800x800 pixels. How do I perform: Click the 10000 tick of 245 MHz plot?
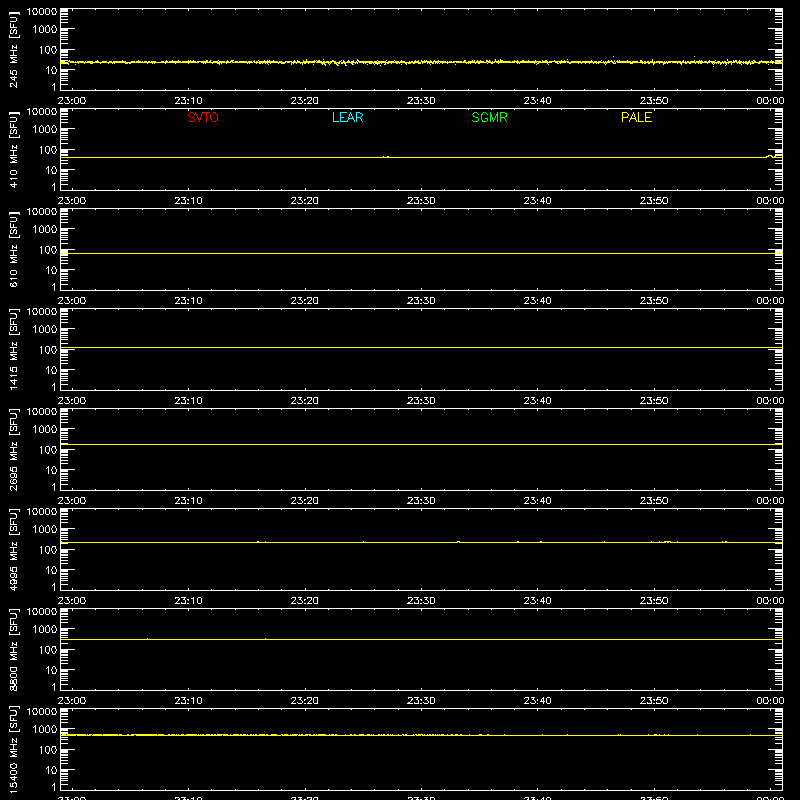click(42, 12)
